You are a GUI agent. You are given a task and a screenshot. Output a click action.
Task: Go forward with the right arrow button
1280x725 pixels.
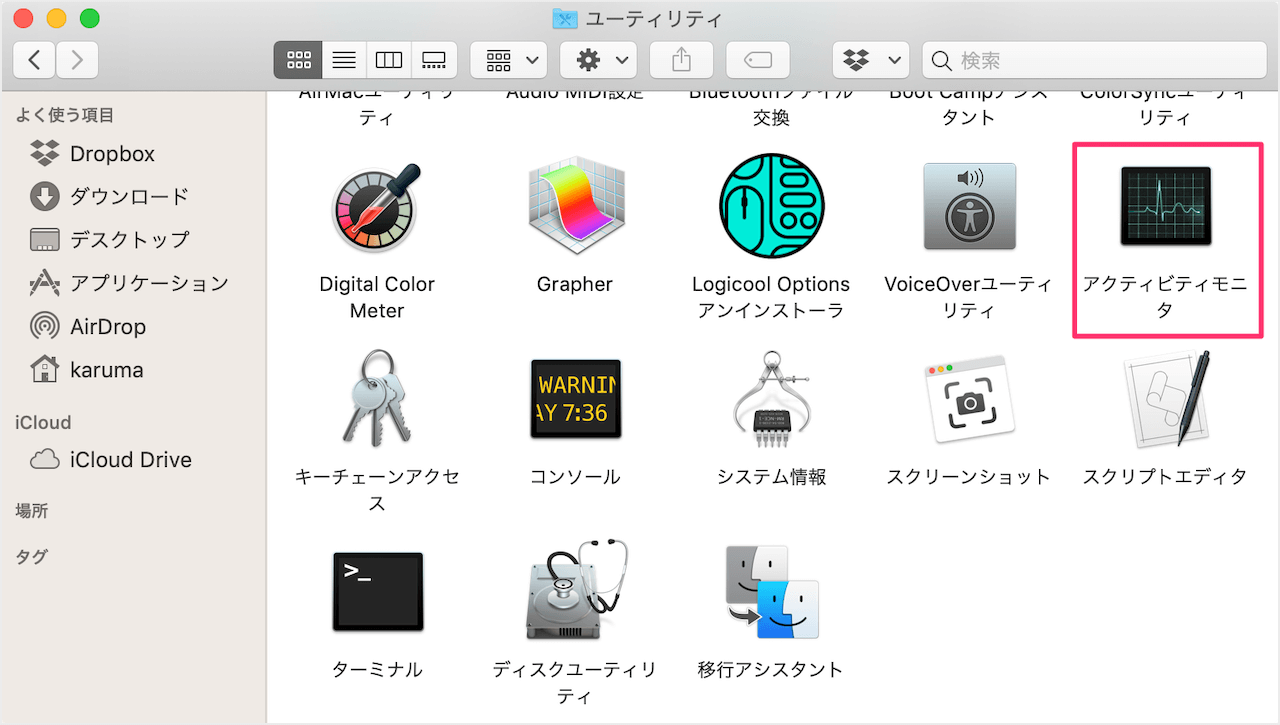pos(77,60)
